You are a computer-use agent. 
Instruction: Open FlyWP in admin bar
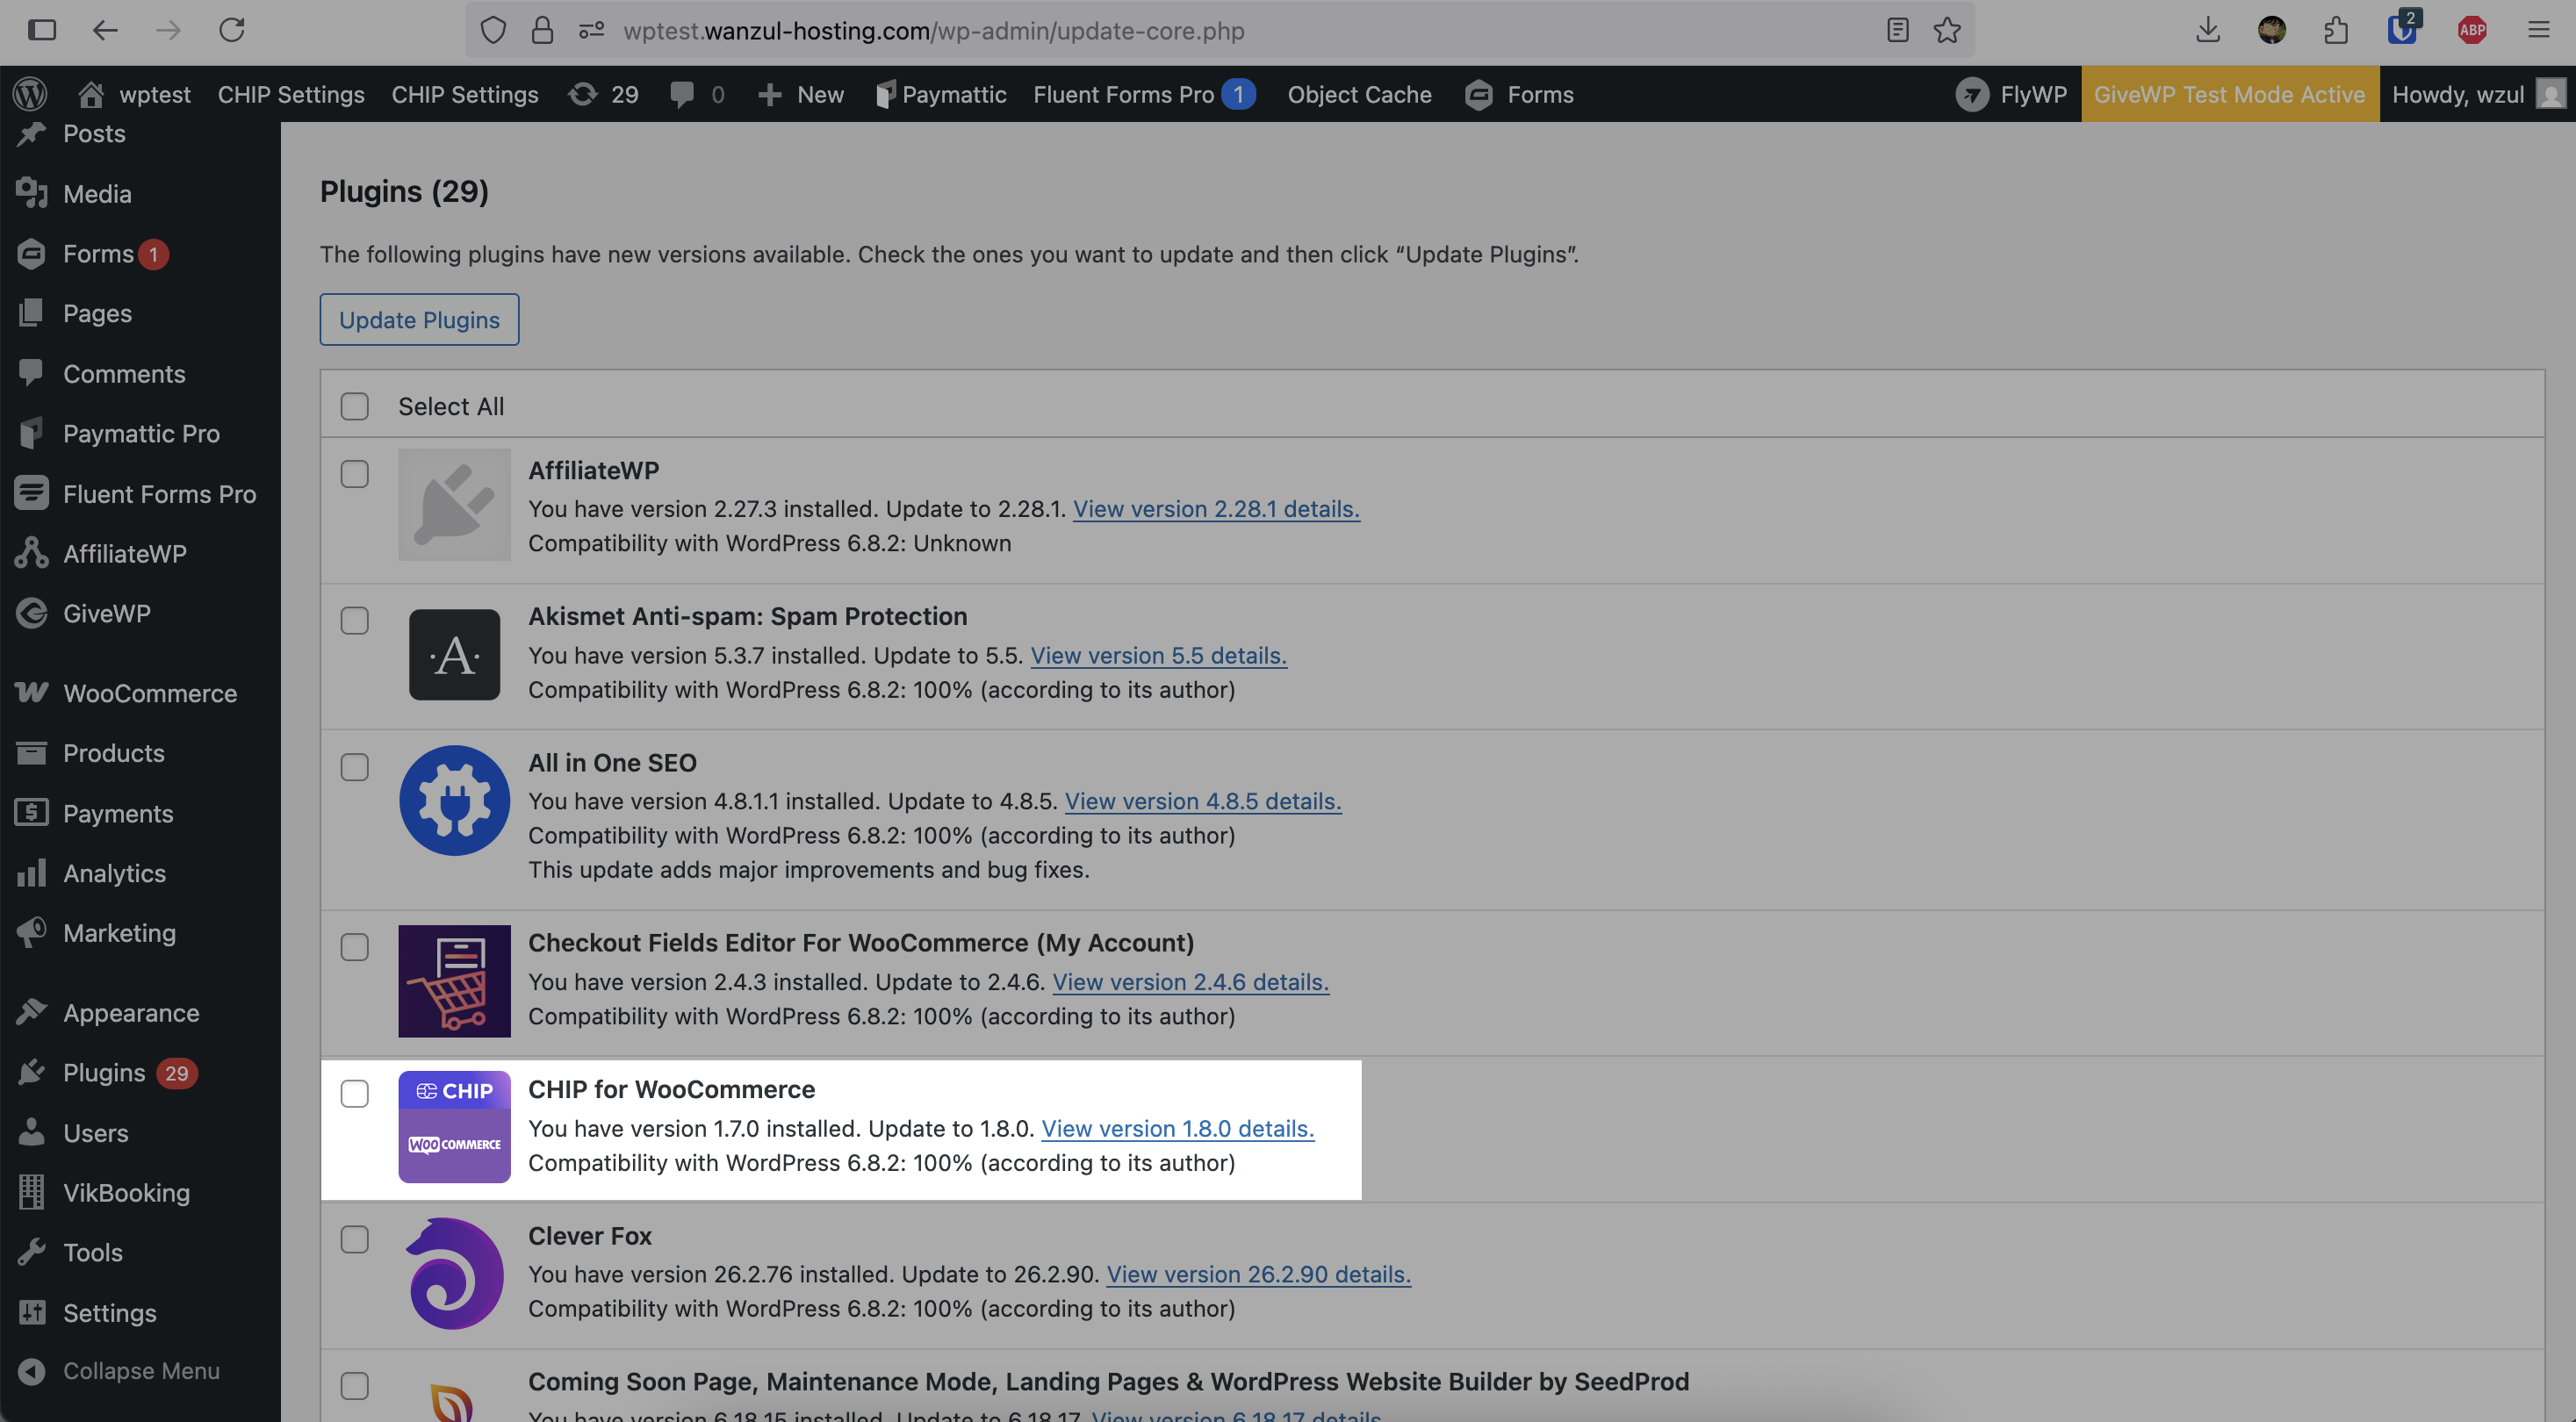click(x=2011, y=94)
